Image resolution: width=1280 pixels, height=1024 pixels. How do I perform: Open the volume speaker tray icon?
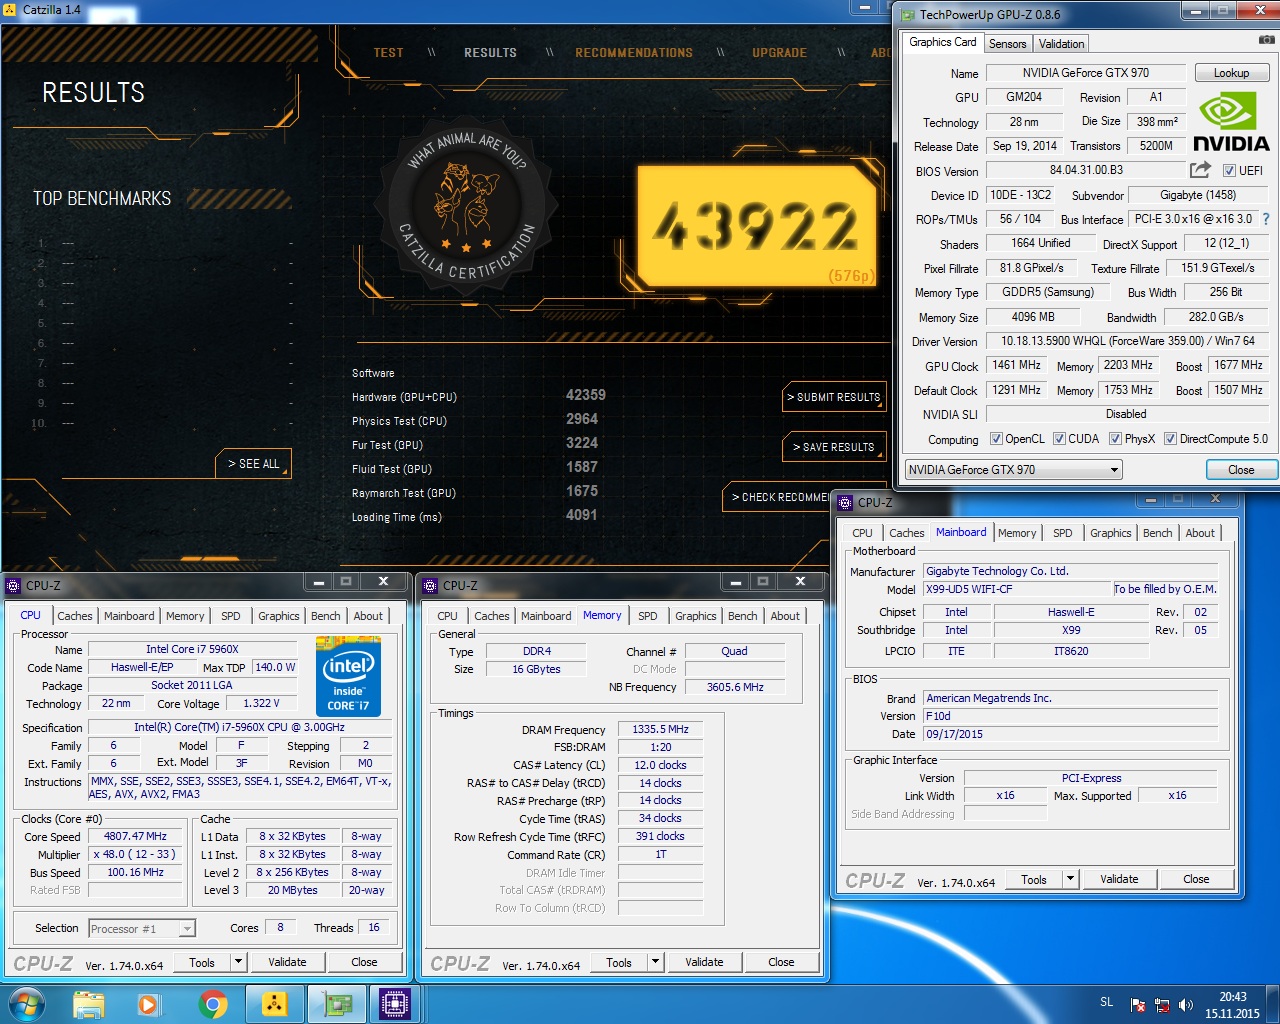[1186, 1005]
